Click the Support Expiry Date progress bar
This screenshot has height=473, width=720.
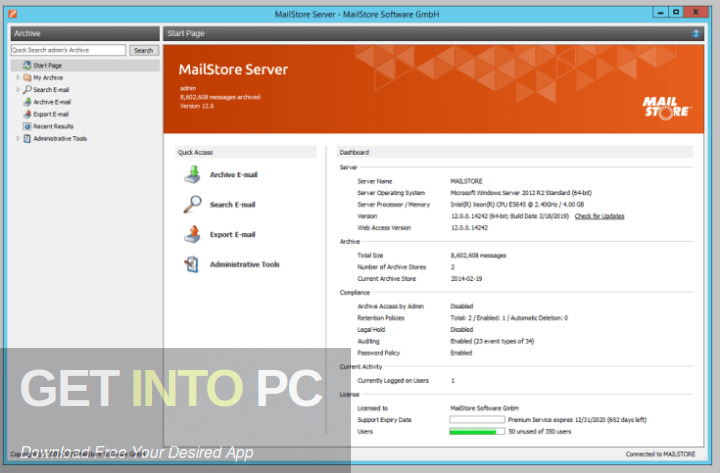point(477,420)
